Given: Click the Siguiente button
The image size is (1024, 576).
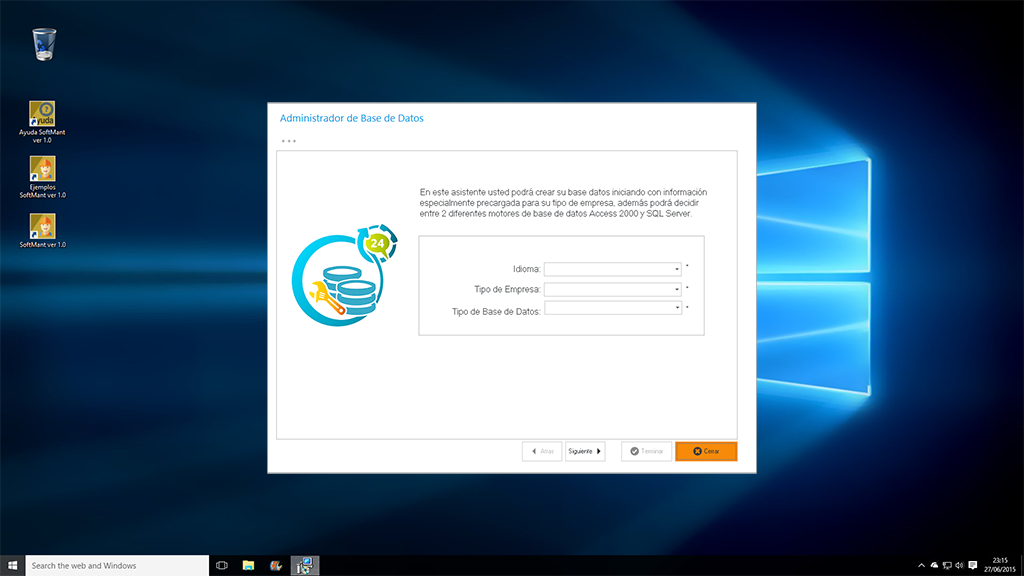Looking at the screenshot, I should click(x=585, y=451).
